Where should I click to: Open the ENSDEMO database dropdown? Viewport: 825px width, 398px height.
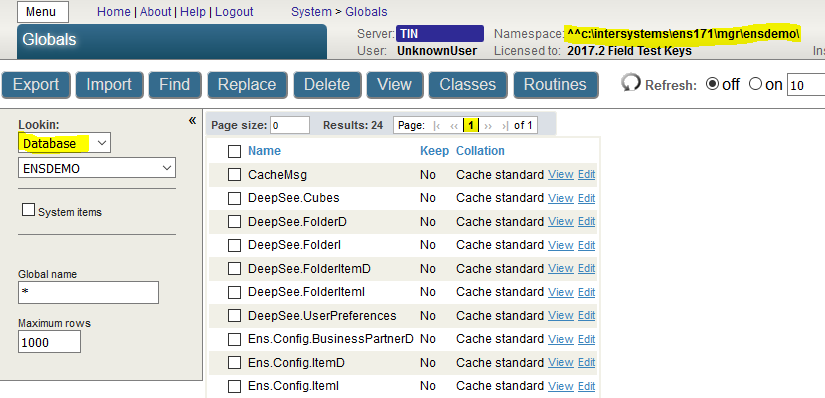[x=97, y=168]
